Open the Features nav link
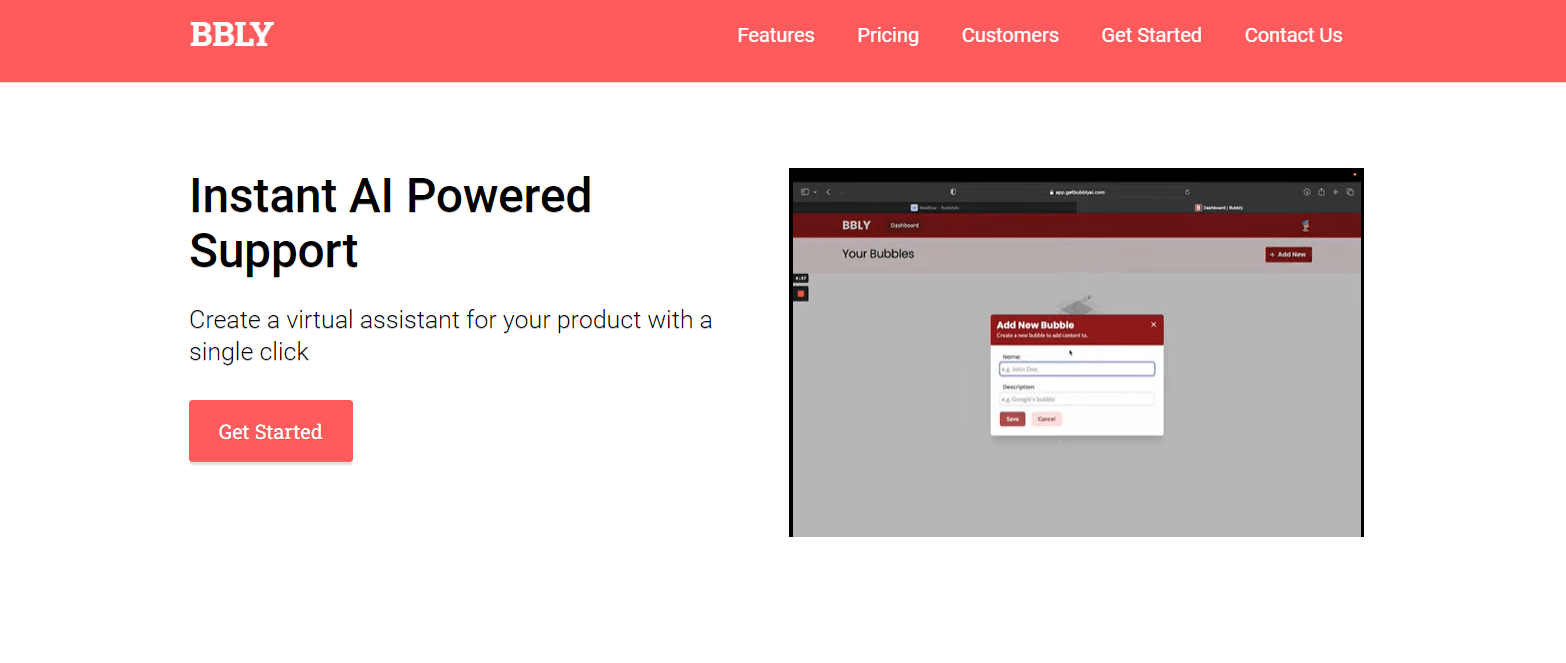 point(776,35)
